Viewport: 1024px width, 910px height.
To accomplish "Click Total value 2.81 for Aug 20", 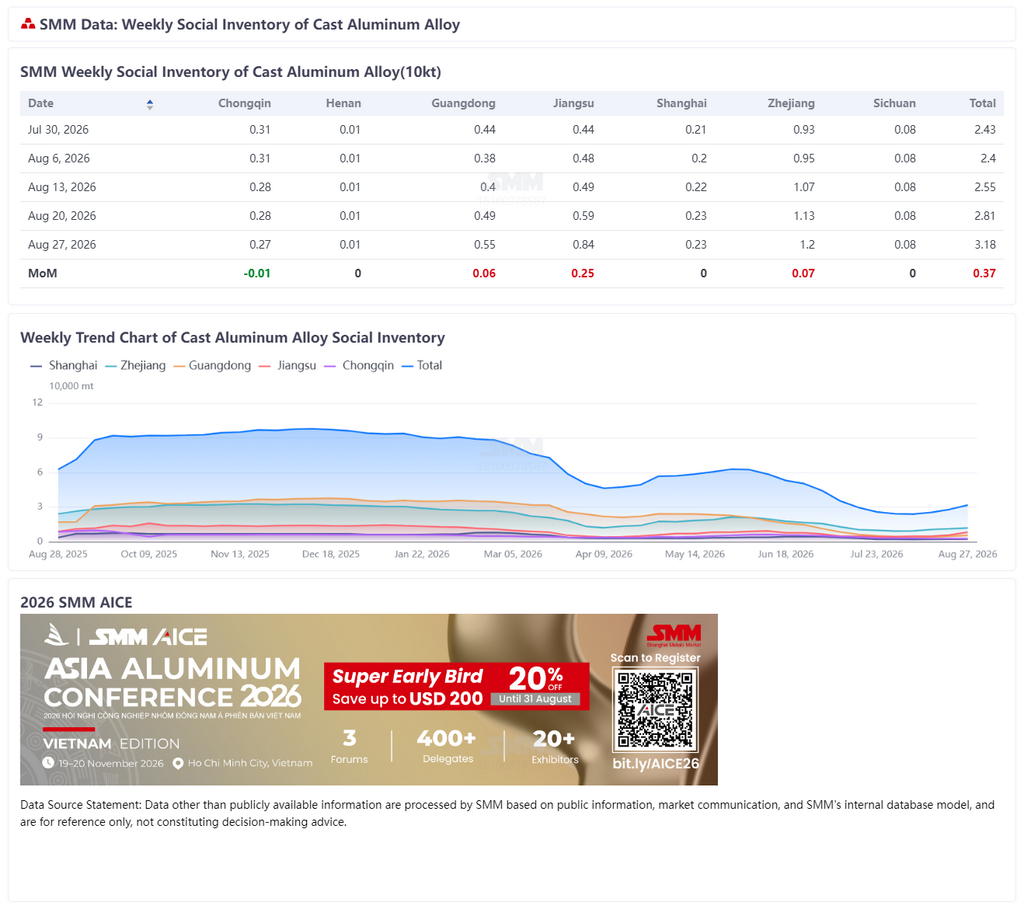I will [985, 216].
